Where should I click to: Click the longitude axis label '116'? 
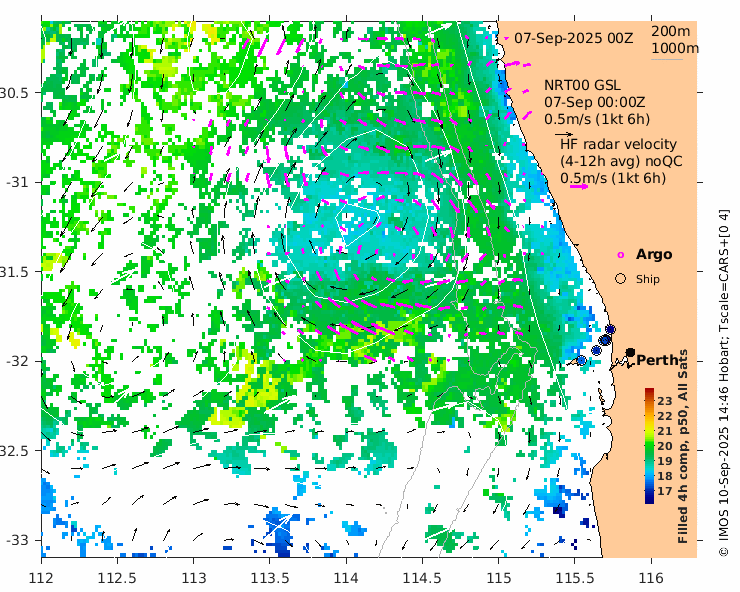click(651, 578)
